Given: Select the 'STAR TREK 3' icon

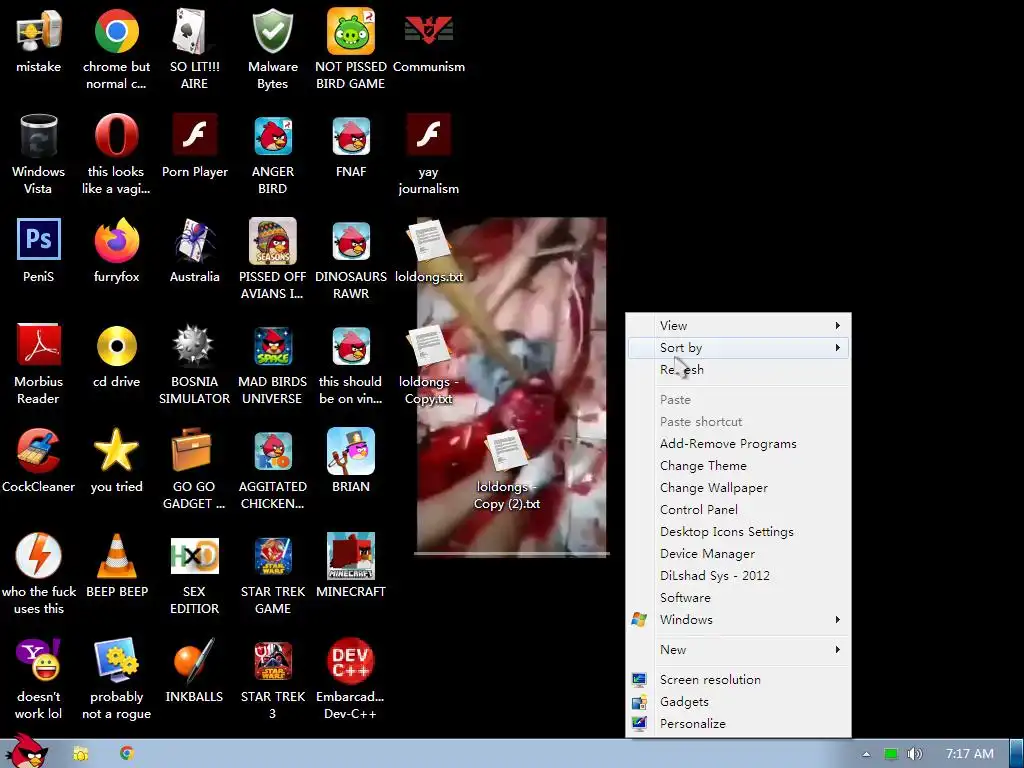Looking at the screenshot, I should coord(272,661).
